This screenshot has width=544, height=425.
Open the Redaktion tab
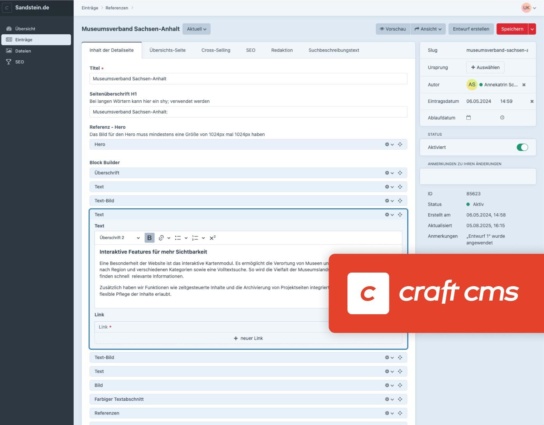[x=282, y=50]
